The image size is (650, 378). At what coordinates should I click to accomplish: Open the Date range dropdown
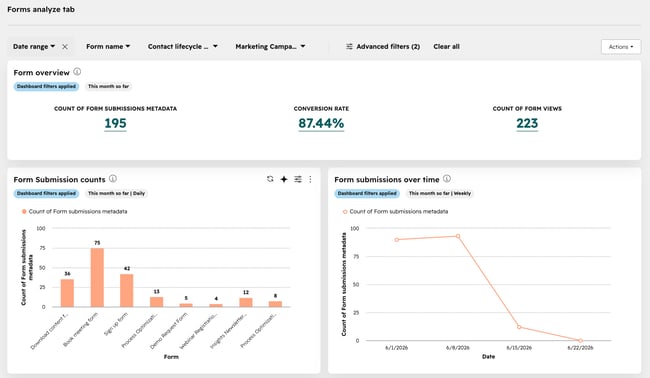[x=34, y=46]
